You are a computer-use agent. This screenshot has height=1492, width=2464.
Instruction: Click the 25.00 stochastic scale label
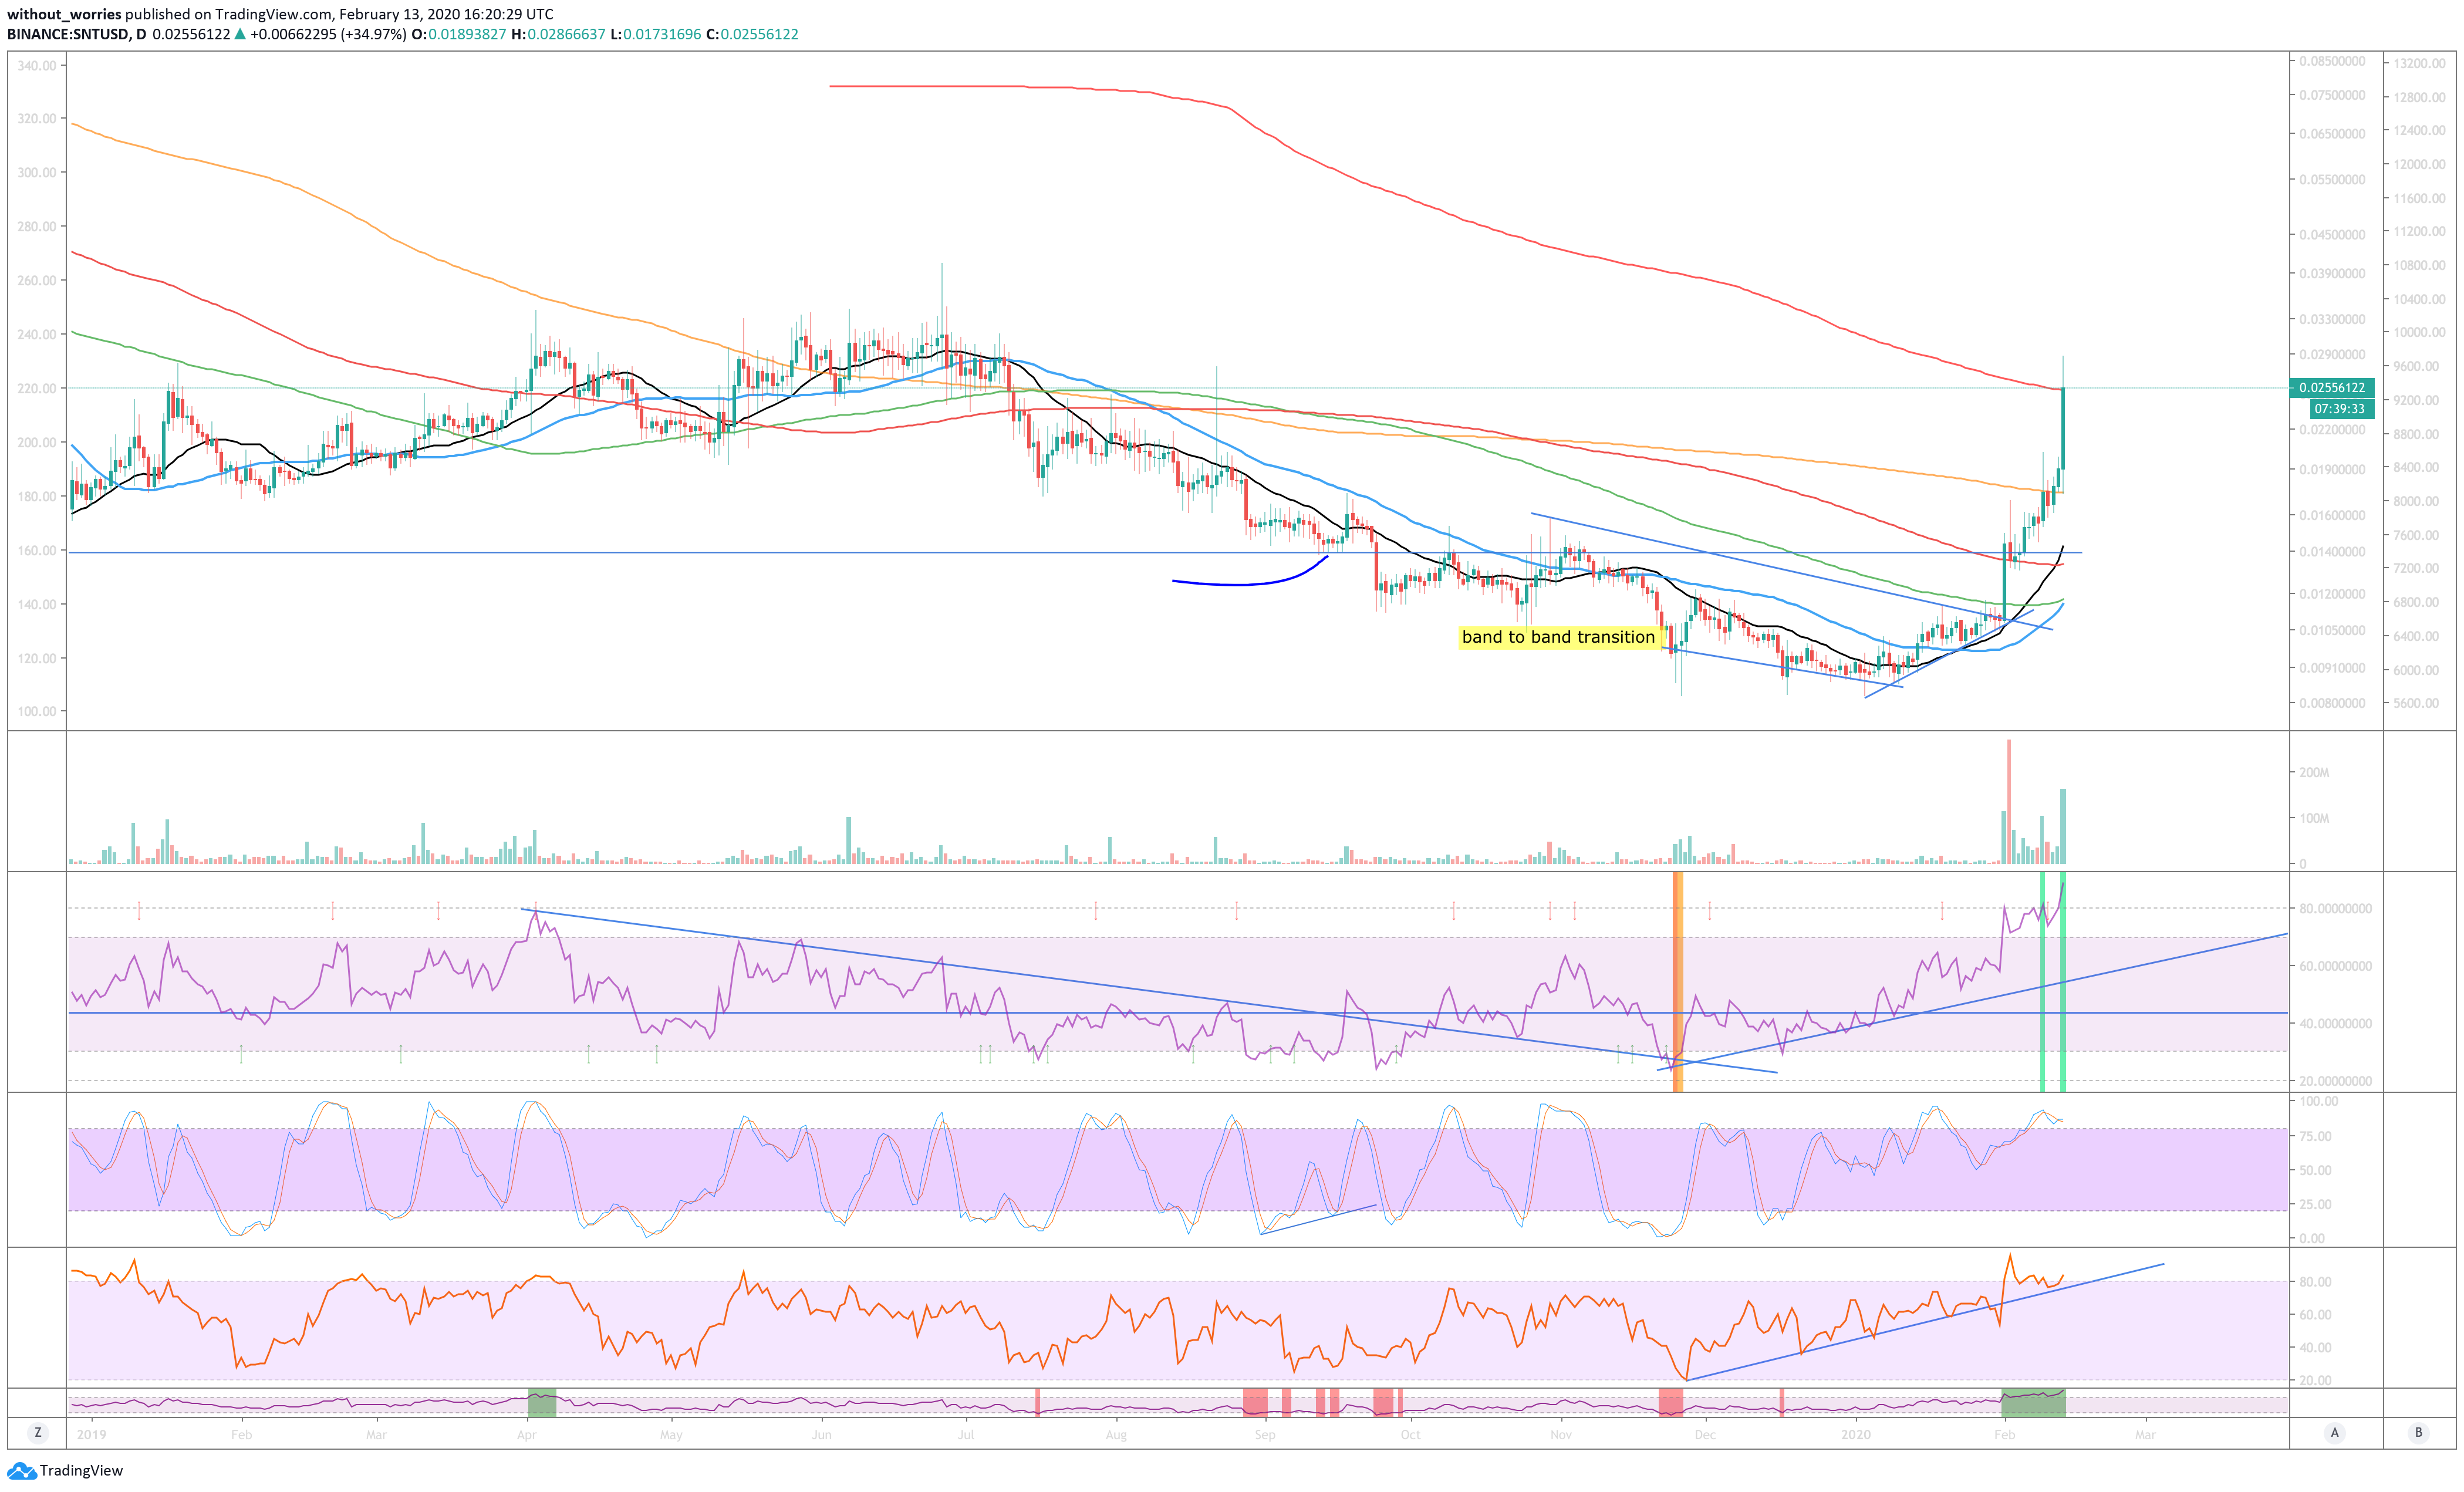click(2314, 1204)
